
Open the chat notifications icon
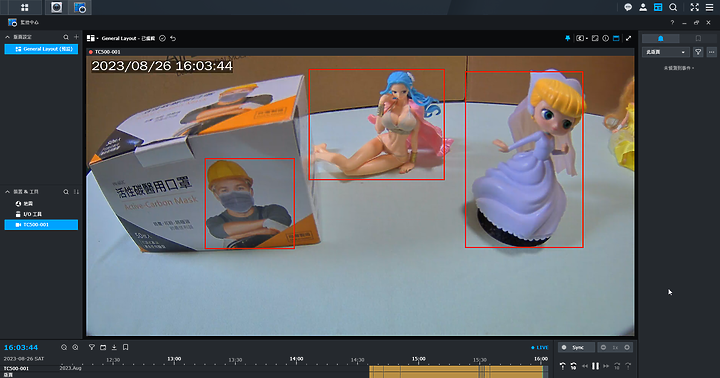click(628, 7)
